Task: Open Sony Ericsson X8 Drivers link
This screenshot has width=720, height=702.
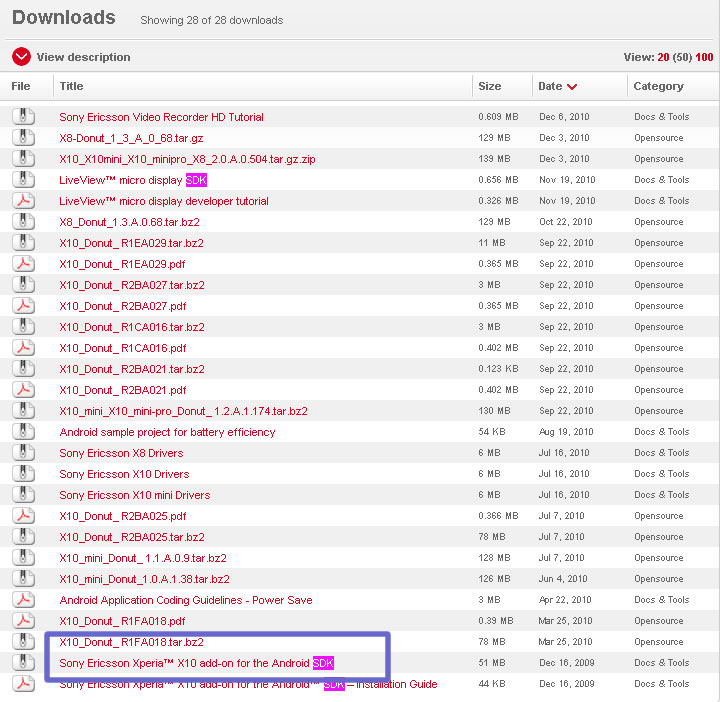Action: 121,453
